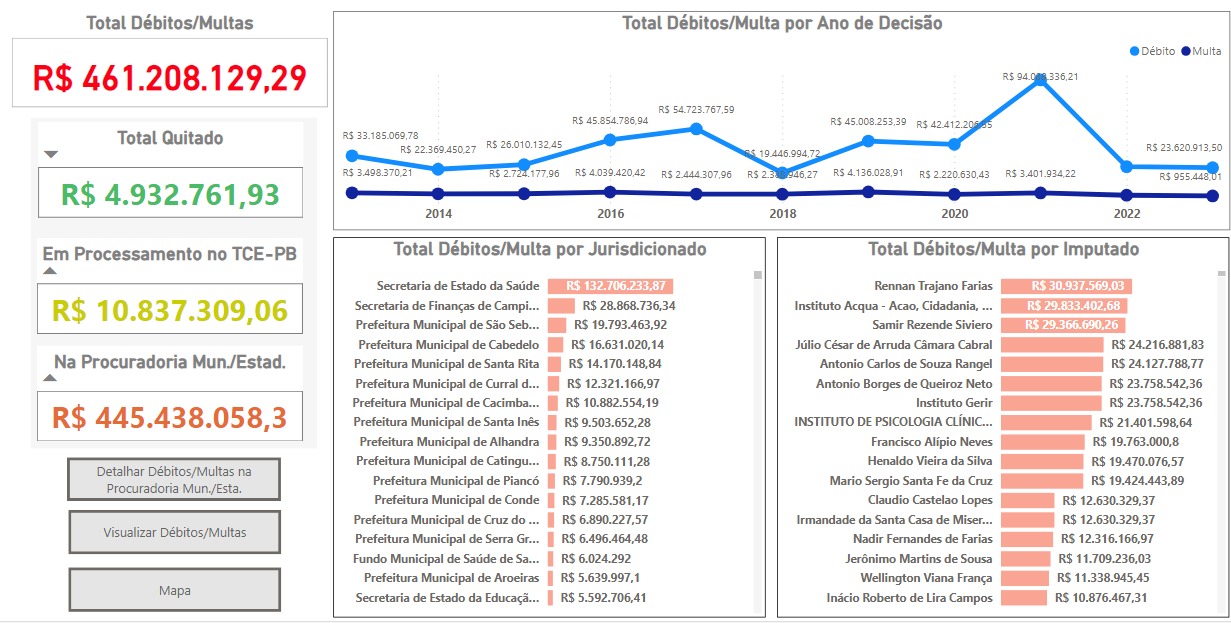1231x623 pixels.
Task: Toggle arrow under Na Procuradoria Mun./Estad.
Action: click(x=50, y=378)
